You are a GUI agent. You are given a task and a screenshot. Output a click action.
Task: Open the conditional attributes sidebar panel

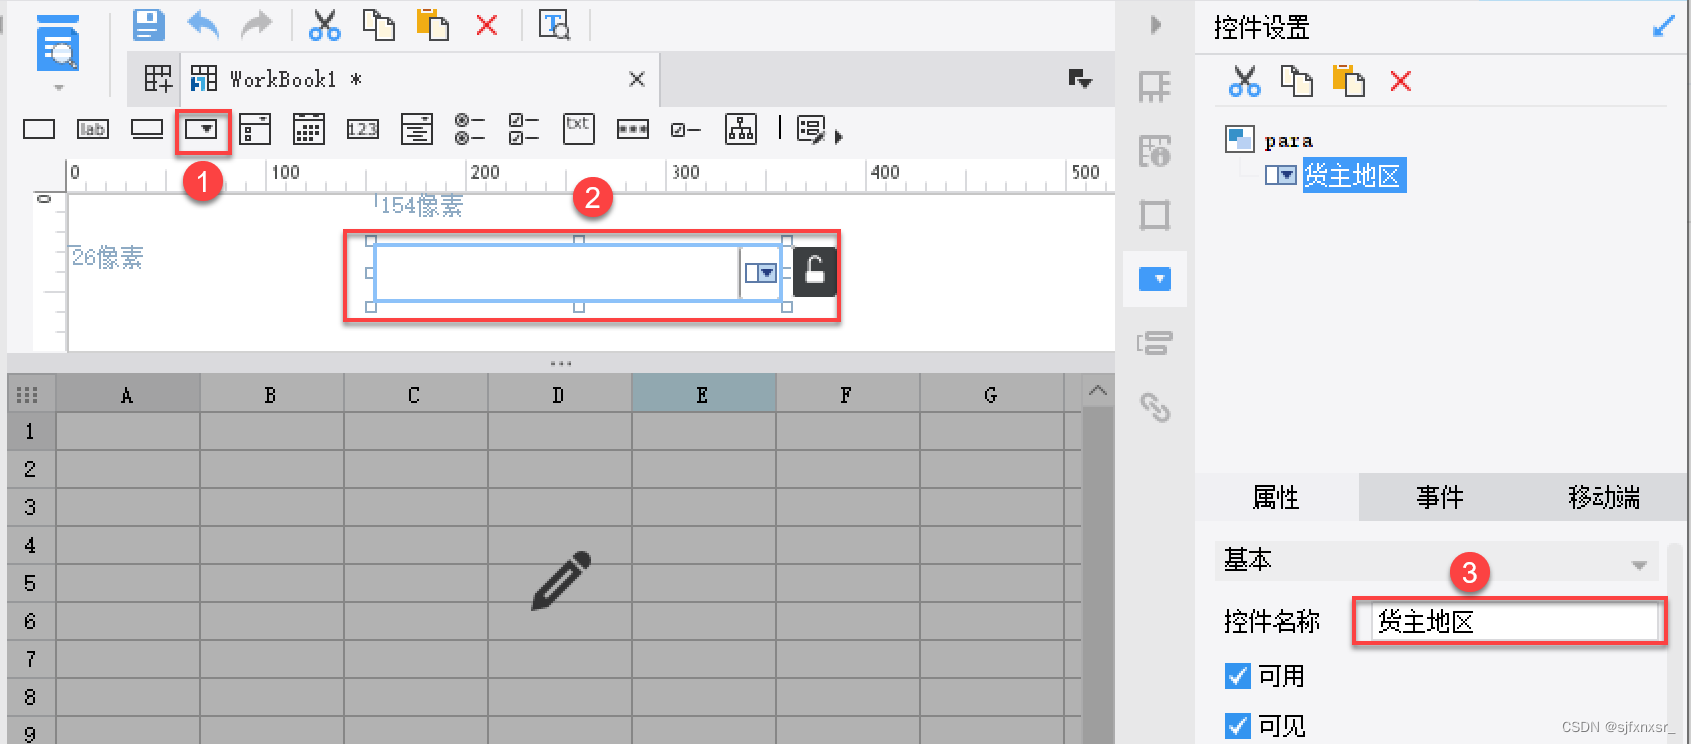click(1155, 343)
